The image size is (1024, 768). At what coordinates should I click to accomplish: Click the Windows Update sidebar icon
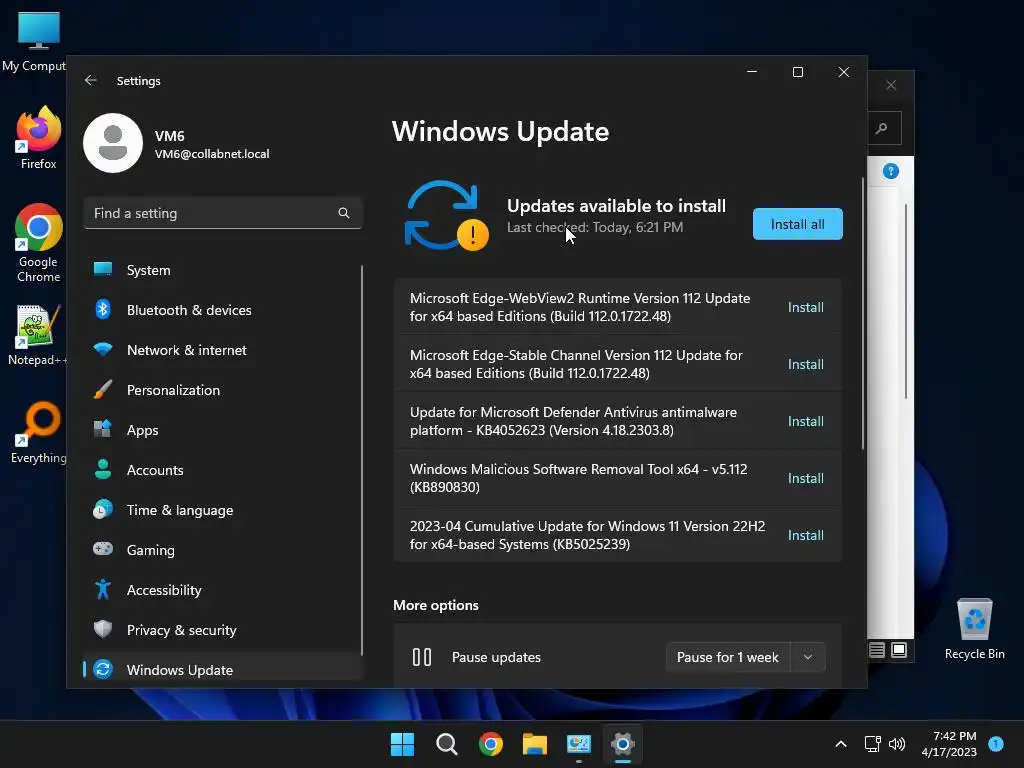pos(103,669)
